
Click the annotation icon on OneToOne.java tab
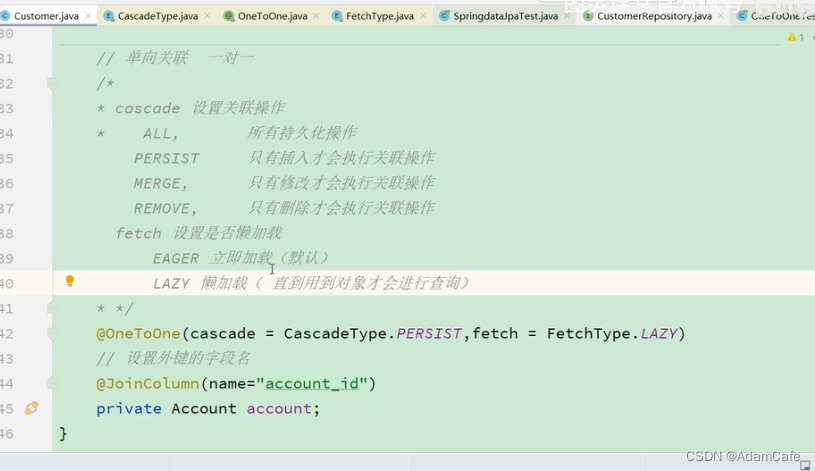tap(229, 16)
